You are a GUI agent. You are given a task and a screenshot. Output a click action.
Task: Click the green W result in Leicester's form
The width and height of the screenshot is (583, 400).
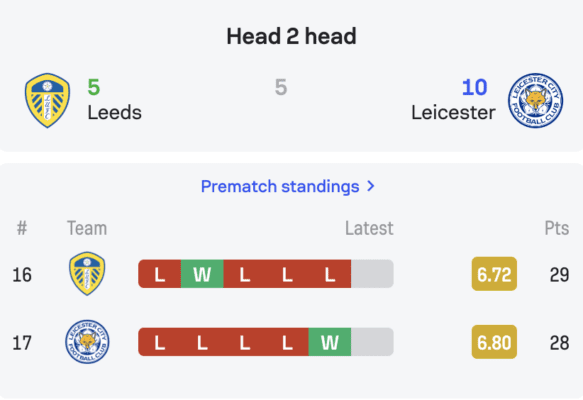pyautogui.click(x=330, y=342)
